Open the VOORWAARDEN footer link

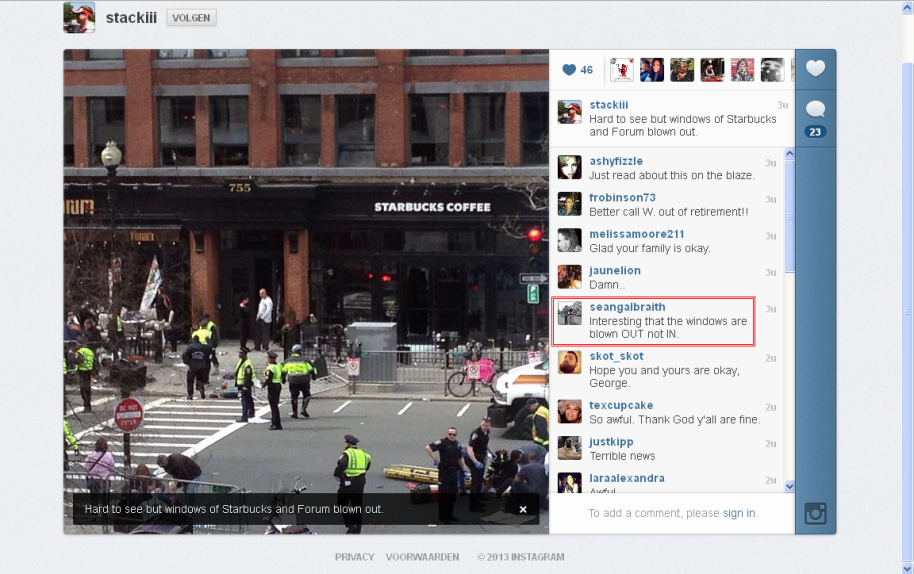[x=422, y=557]
